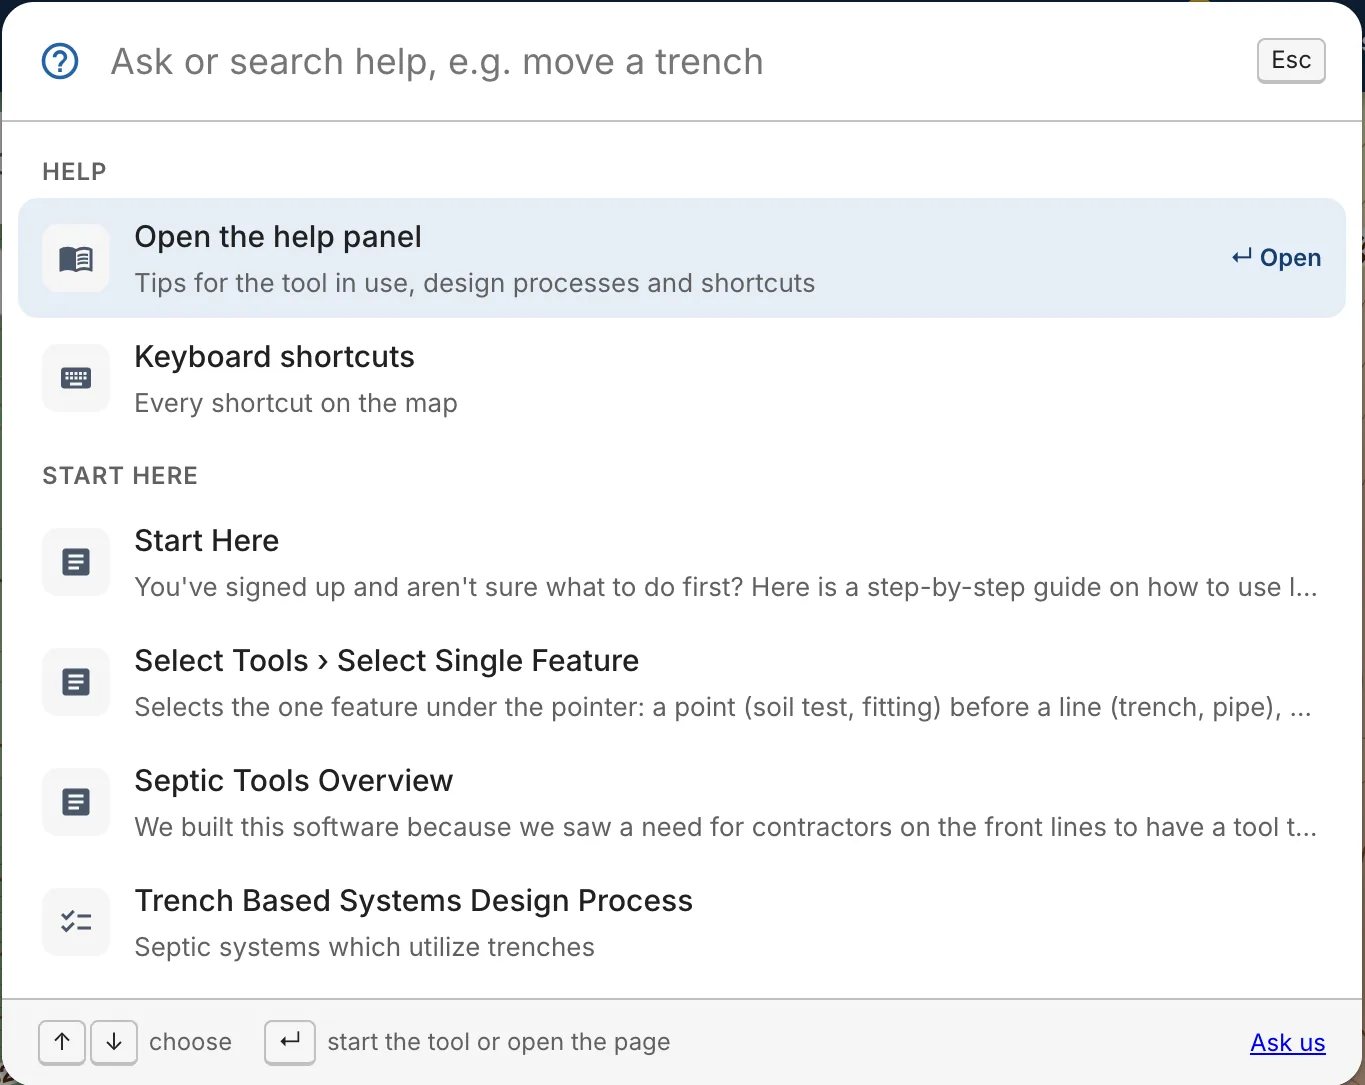Click the 'choose' hint label
The height and width of the screenshot is (1085, 1365).
(x=190, y=1042)
